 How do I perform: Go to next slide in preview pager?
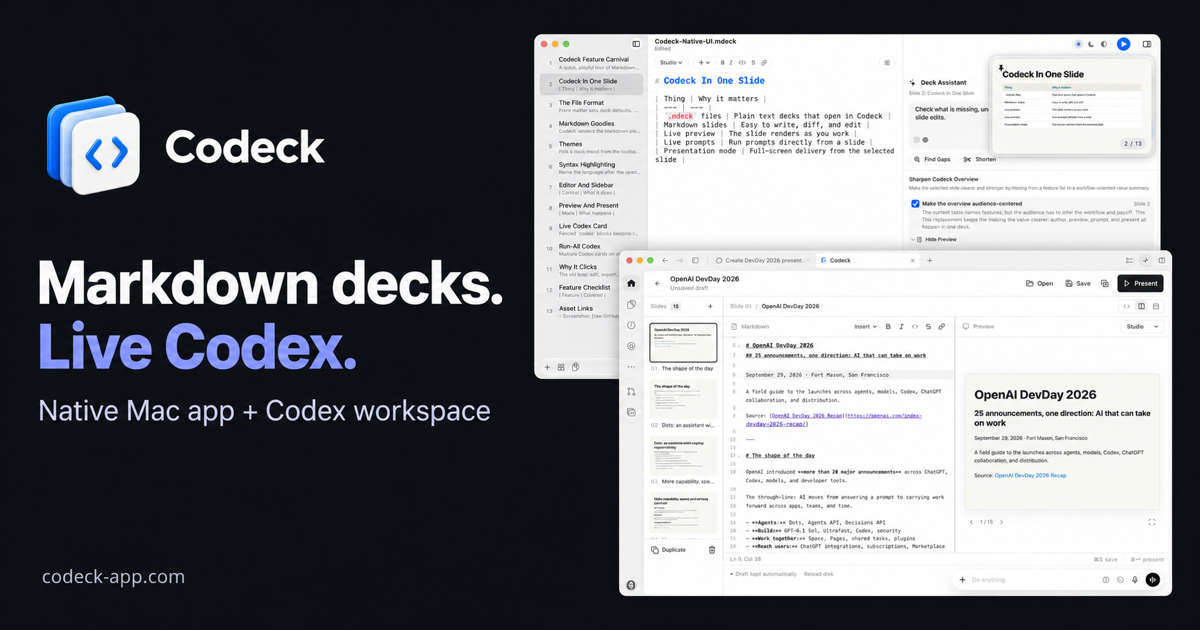1001,522
